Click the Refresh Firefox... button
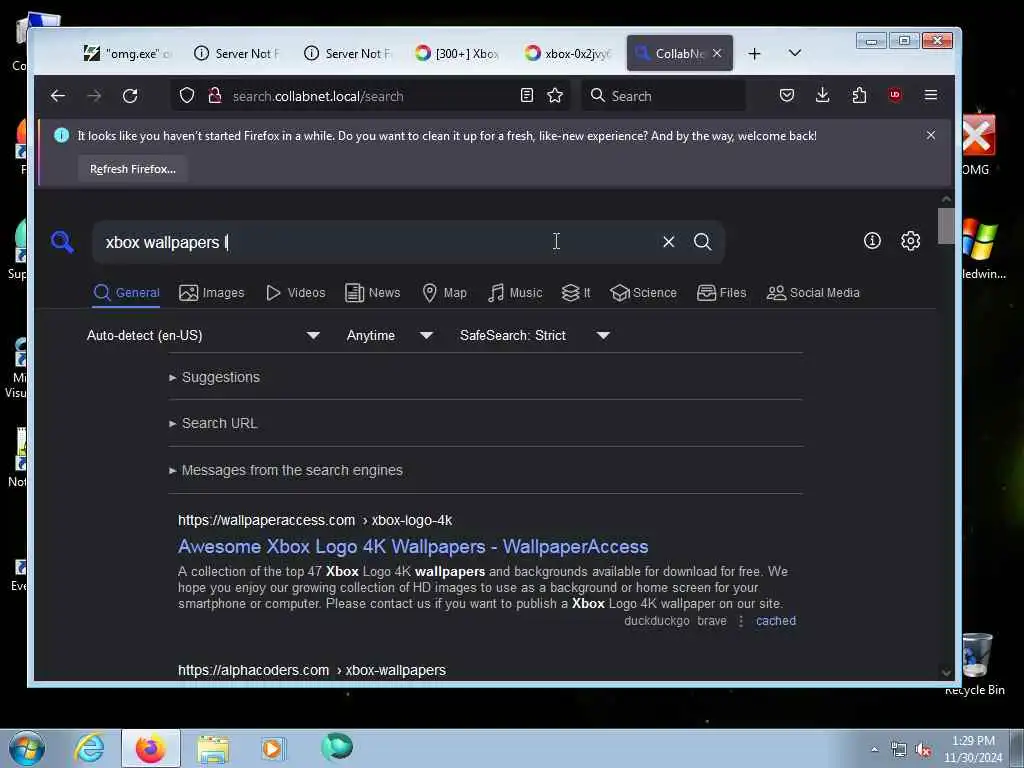The image size is (1024, 768). pos(133,169)
